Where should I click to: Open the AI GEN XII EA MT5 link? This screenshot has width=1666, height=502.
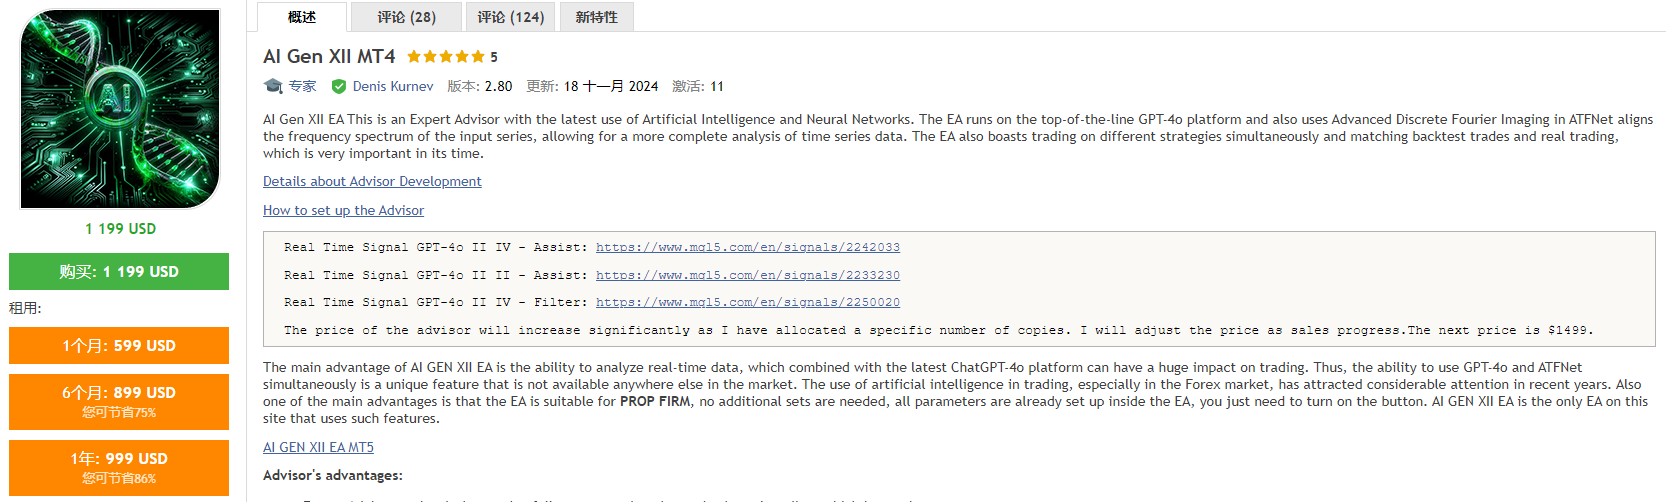(x=318, y=447)
